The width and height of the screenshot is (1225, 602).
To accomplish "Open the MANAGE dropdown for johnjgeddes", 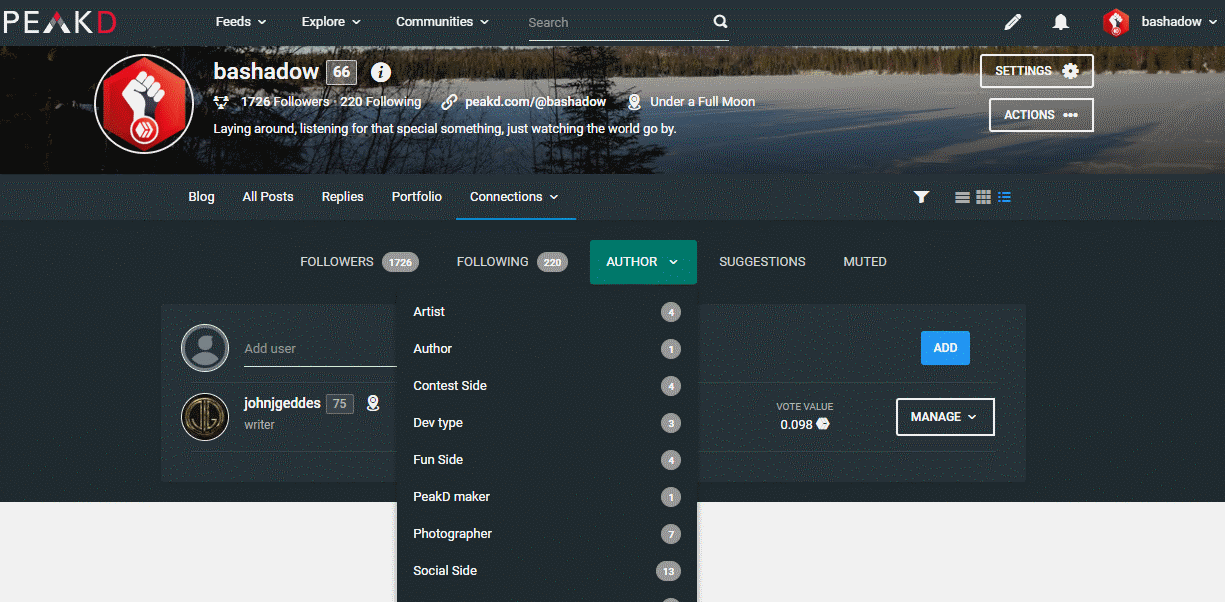I will click(945, 417).
